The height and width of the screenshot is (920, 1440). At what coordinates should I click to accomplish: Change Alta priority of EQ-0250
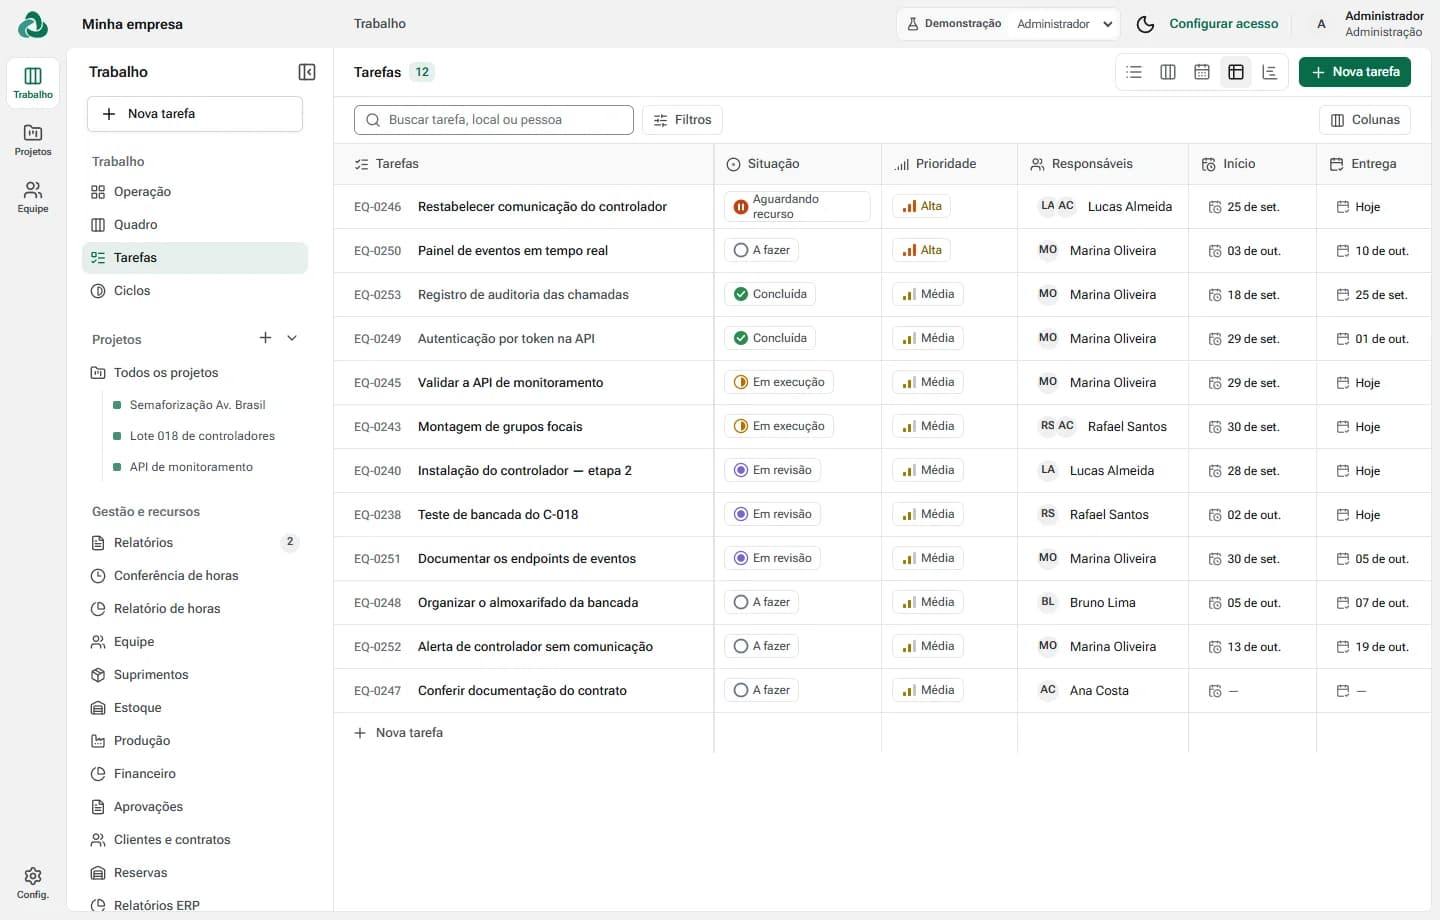(x=921, y=250)
